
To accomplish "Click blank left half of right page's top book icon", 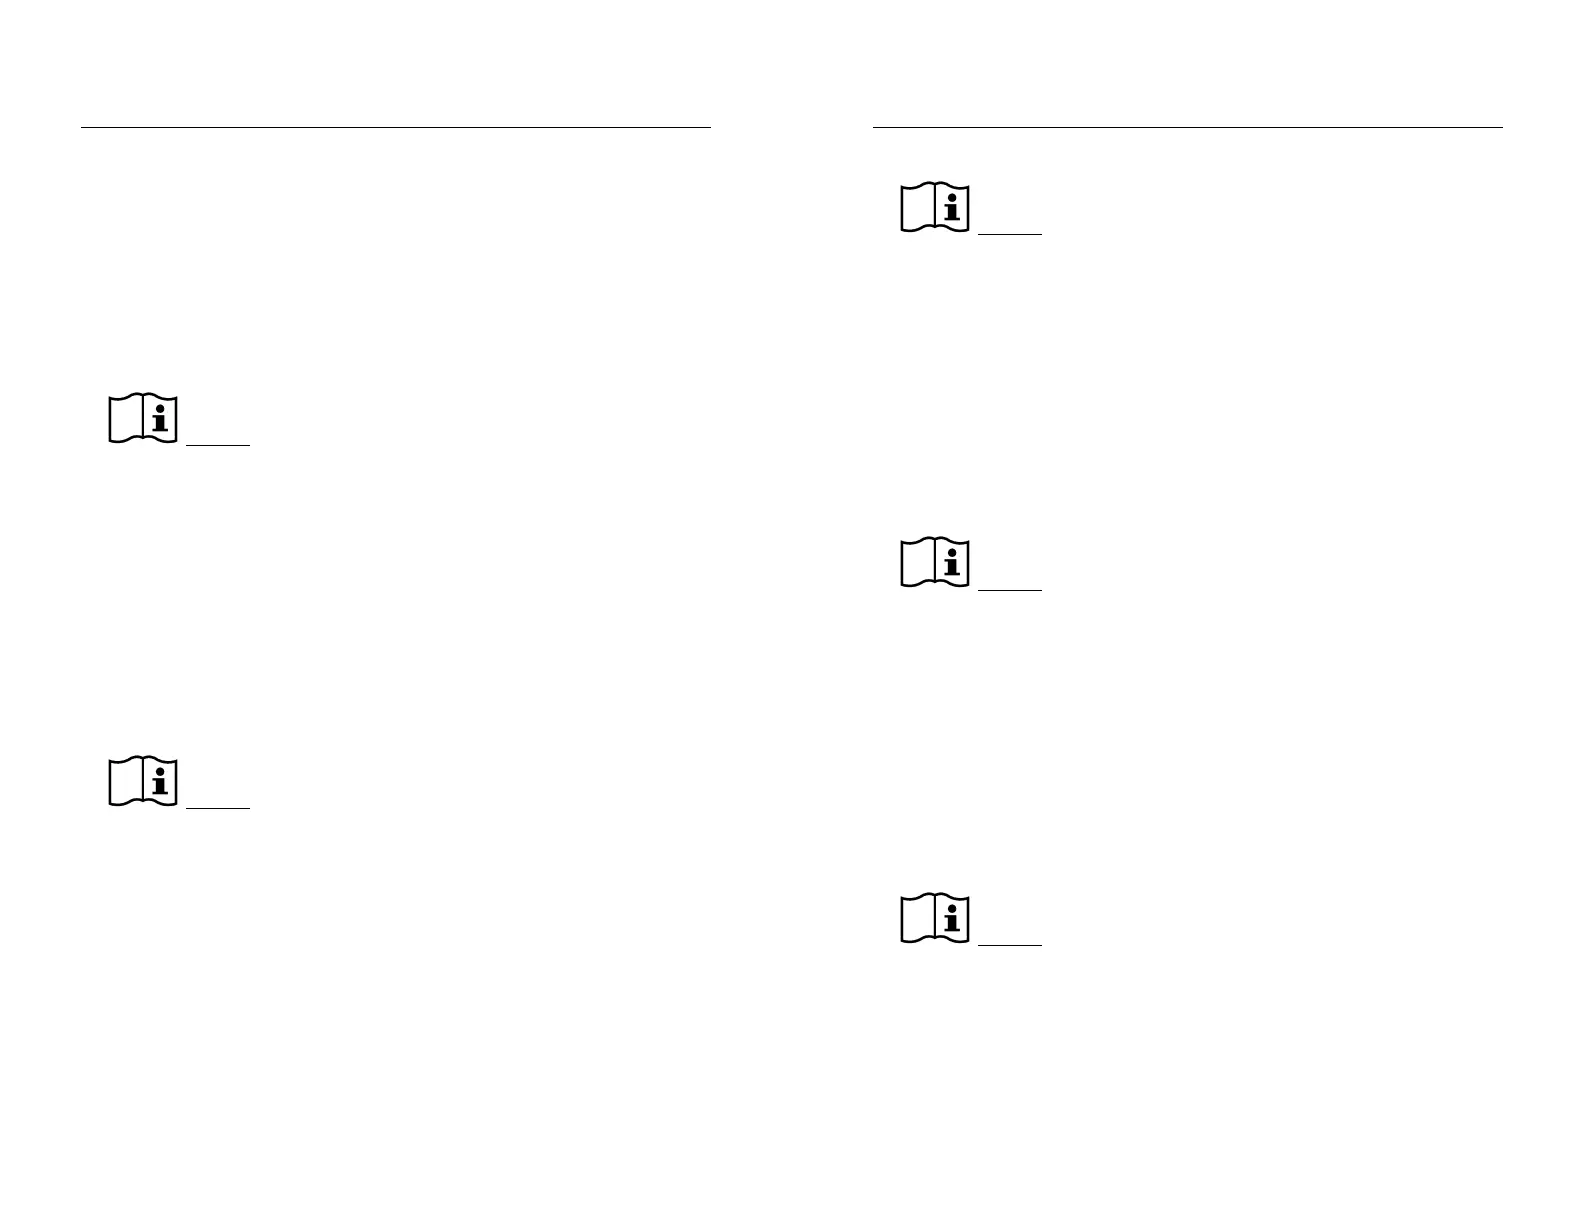I will (918, 209).
